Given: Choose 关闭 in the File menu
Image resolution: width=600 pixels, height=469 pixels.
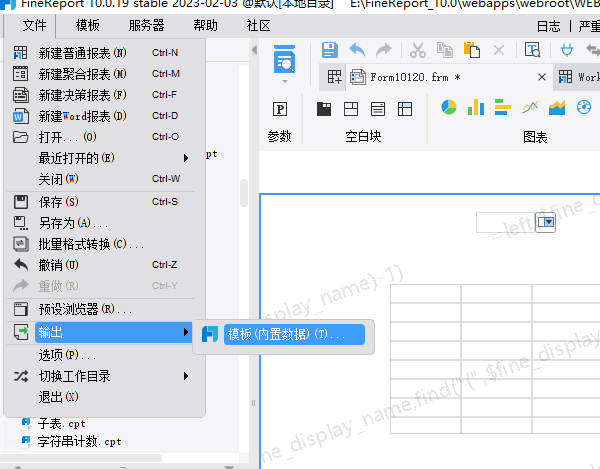Looking at the screenshot, I should [x=103, y=179].
